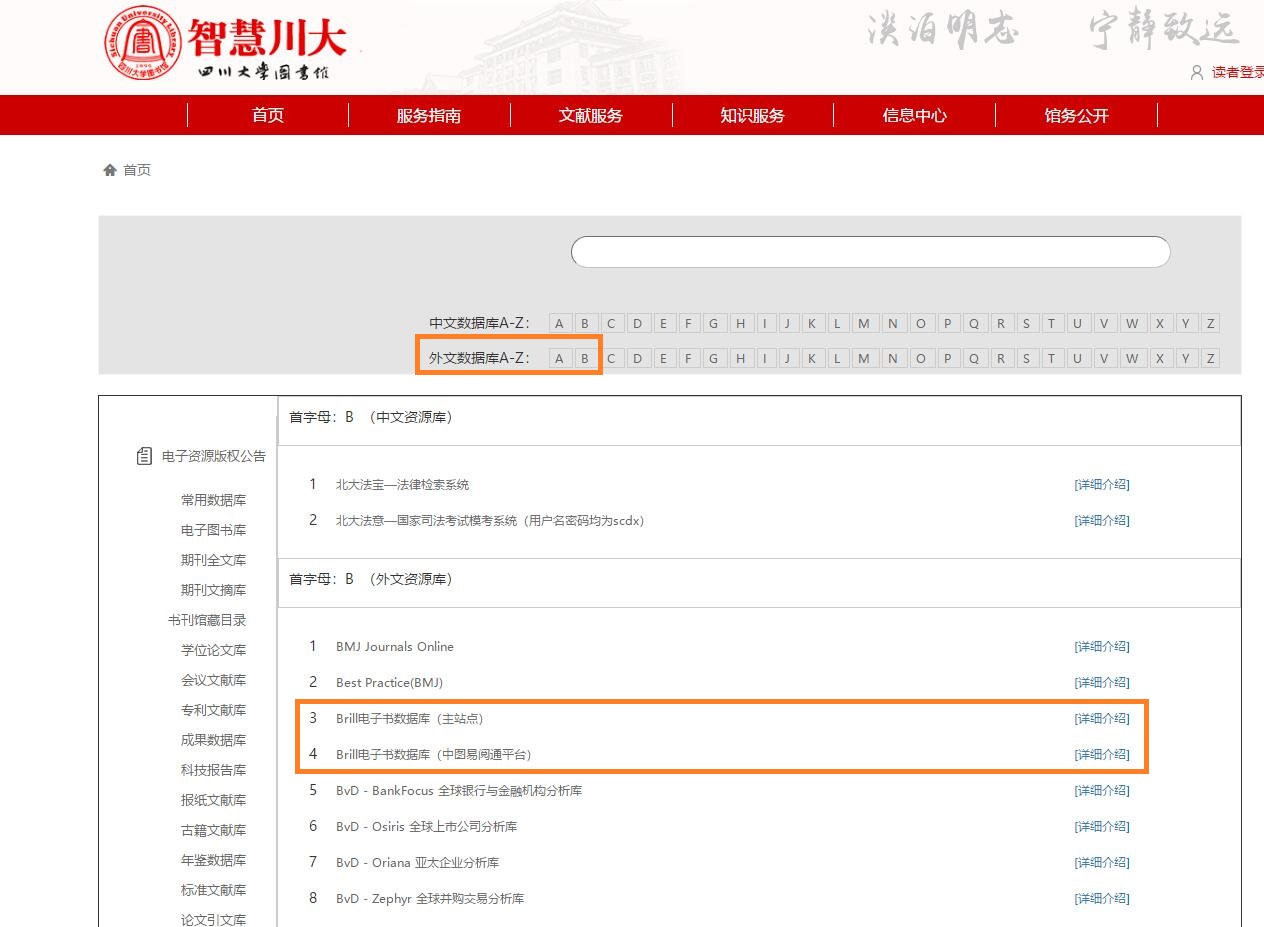Click the reader login user icon

1197,72
